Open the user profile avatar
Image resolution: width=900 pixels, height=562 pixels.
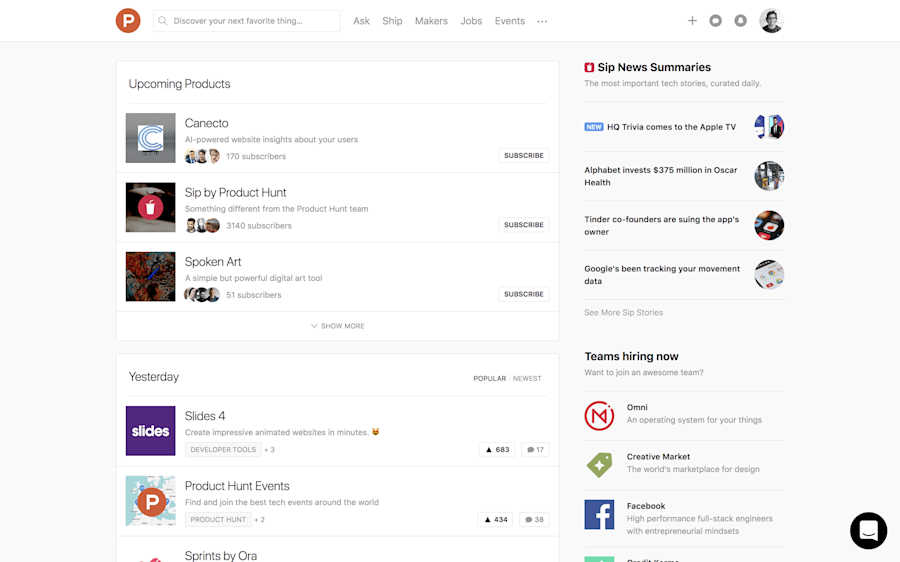coord(771,21)
